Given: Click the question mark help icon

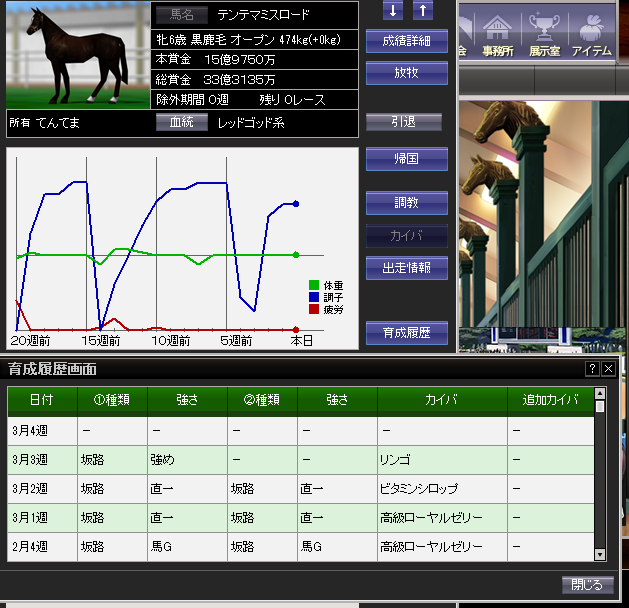Looking at the screenshot, I should tap(591, 369).
